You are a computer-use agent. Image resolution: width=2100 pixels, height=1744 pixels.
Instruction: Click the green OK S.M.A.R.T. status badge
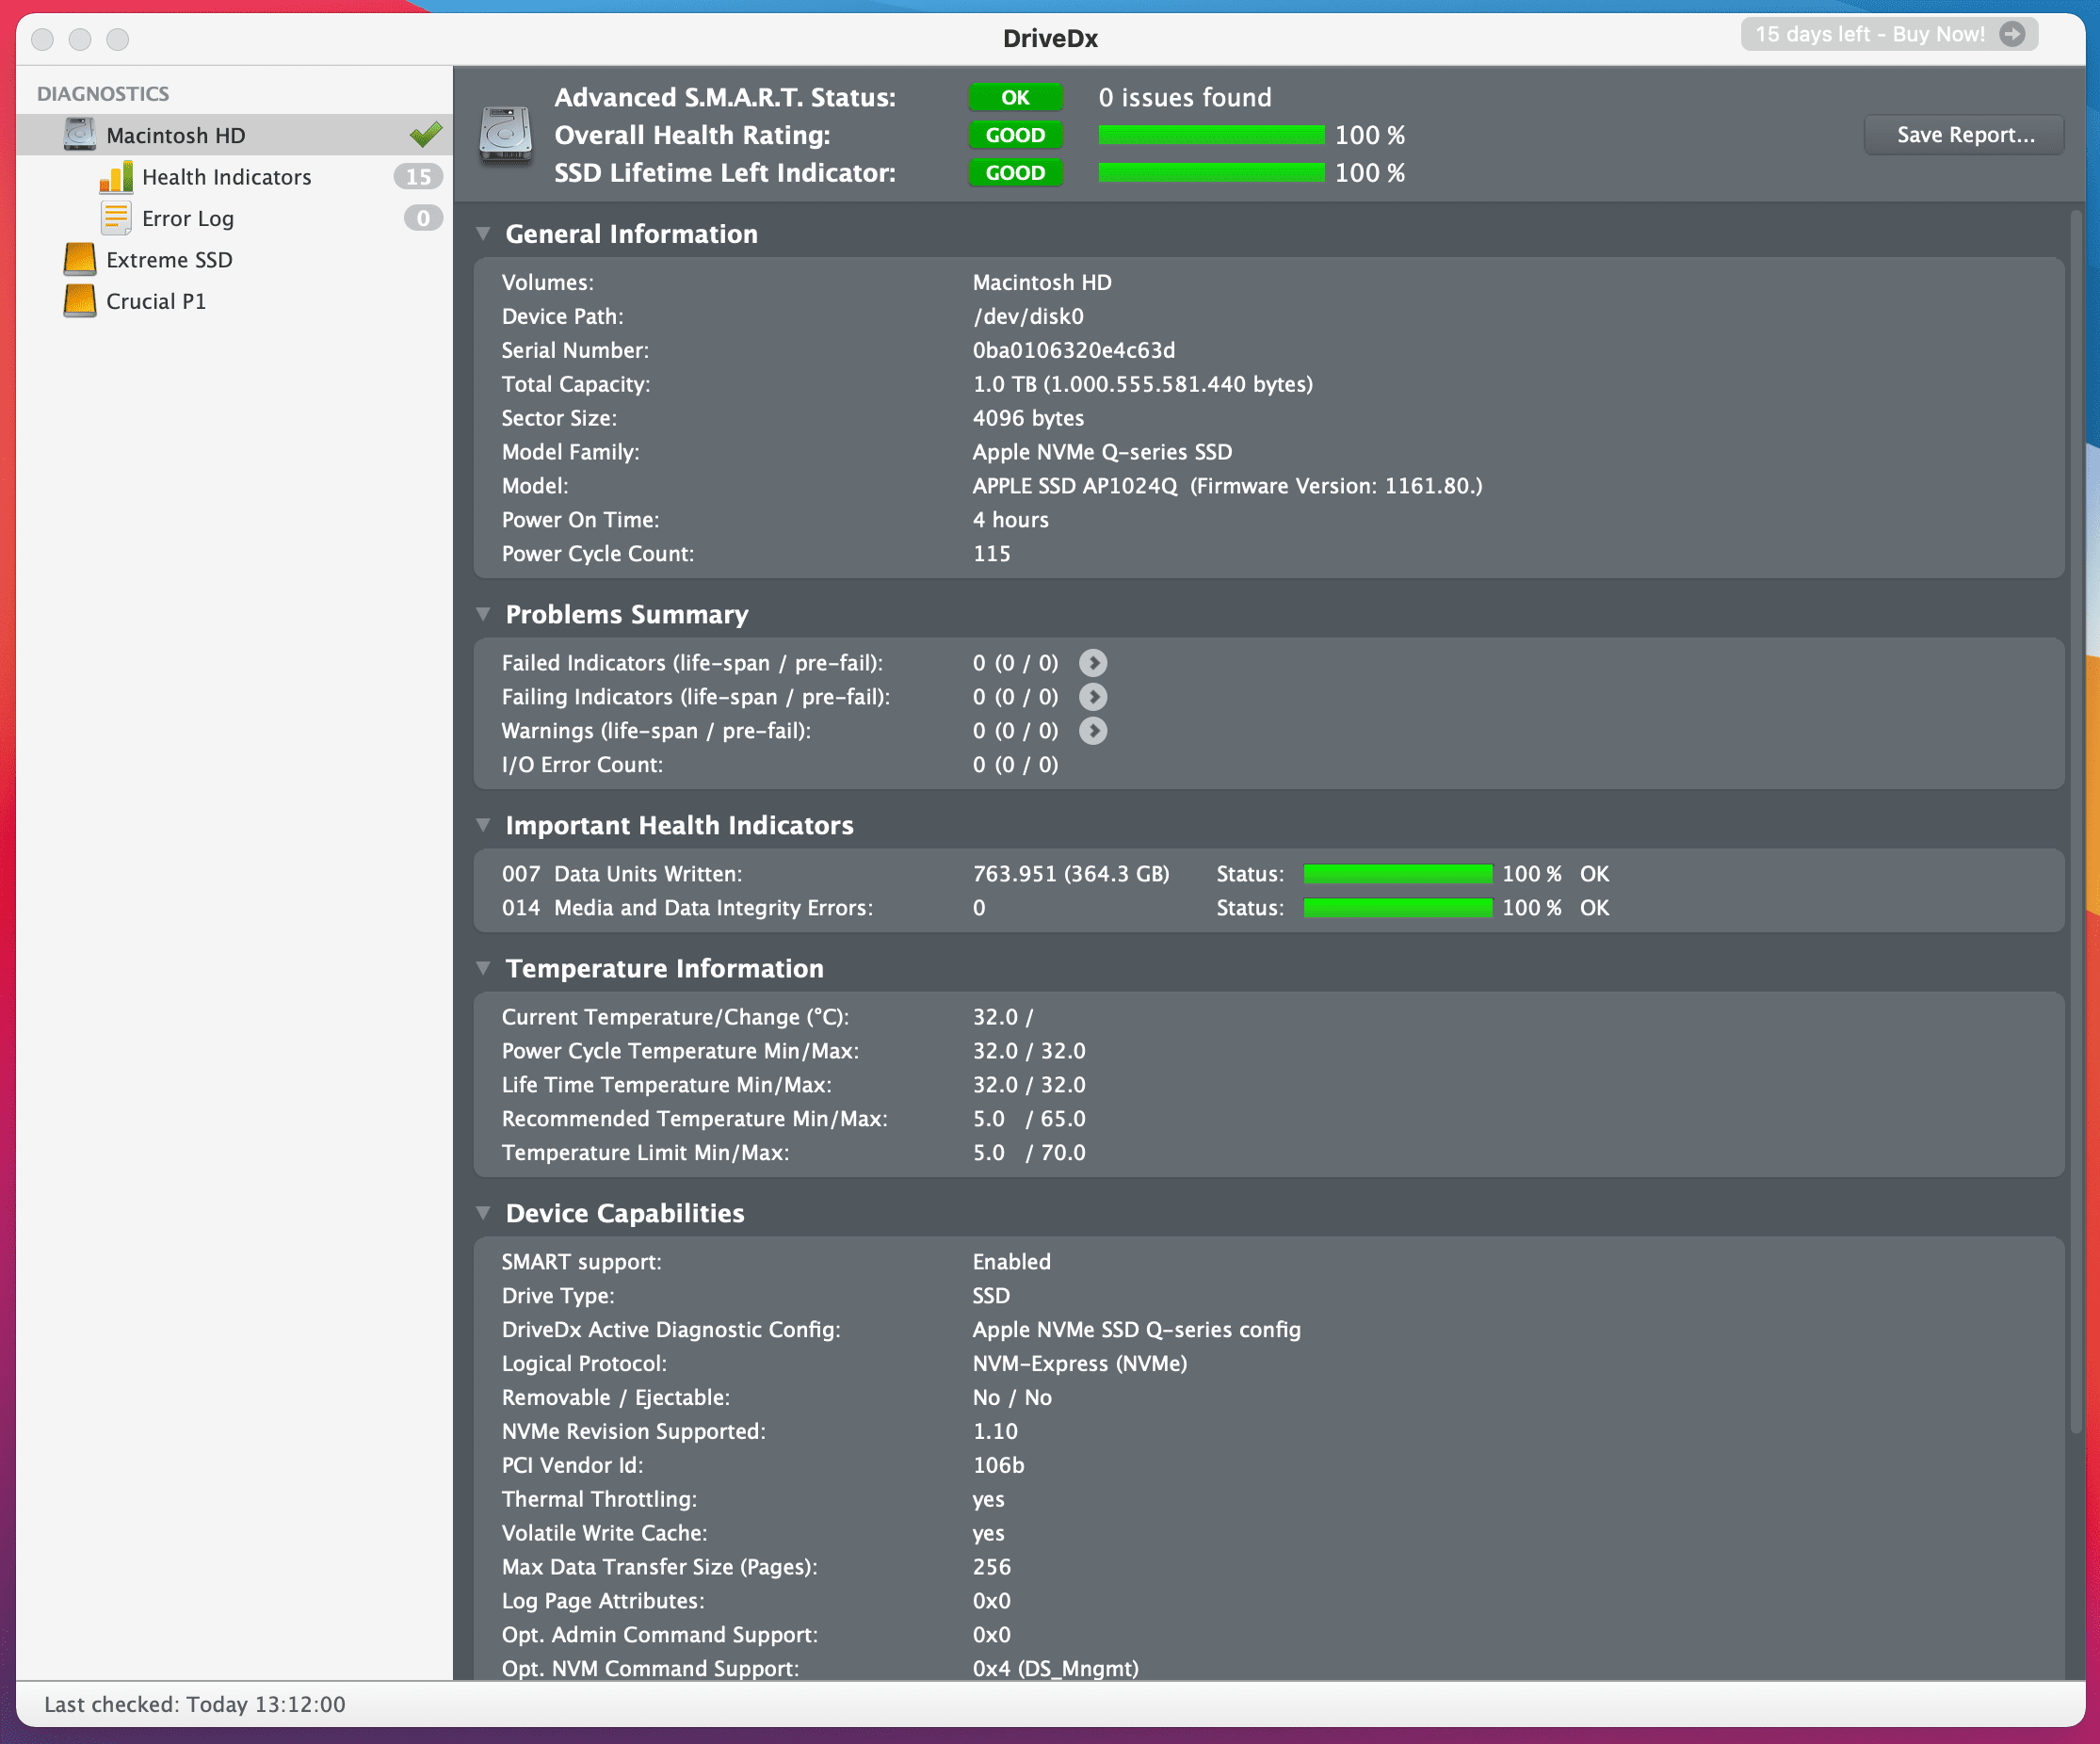pos(1015,97)
